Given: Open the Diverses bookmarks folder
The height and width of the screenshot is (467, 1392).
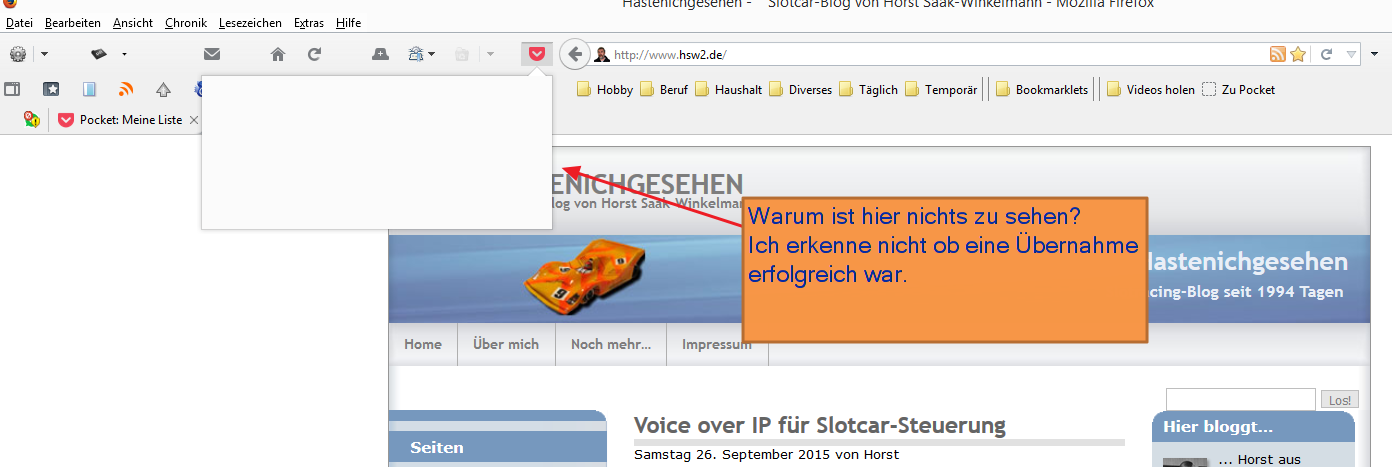Looking at the screenshot, I should [800, 89].
